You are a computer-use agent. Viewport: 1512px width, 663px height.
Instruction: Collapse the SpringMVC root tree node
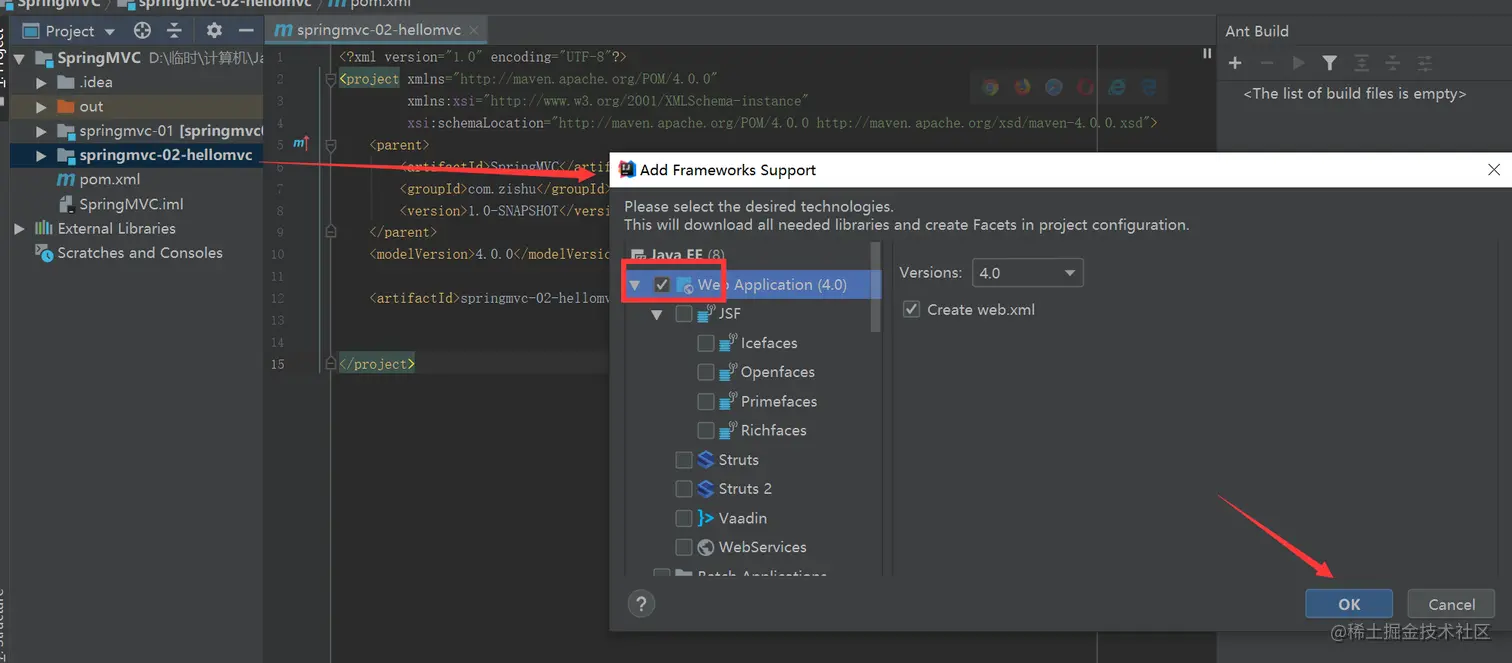[20, 58]
